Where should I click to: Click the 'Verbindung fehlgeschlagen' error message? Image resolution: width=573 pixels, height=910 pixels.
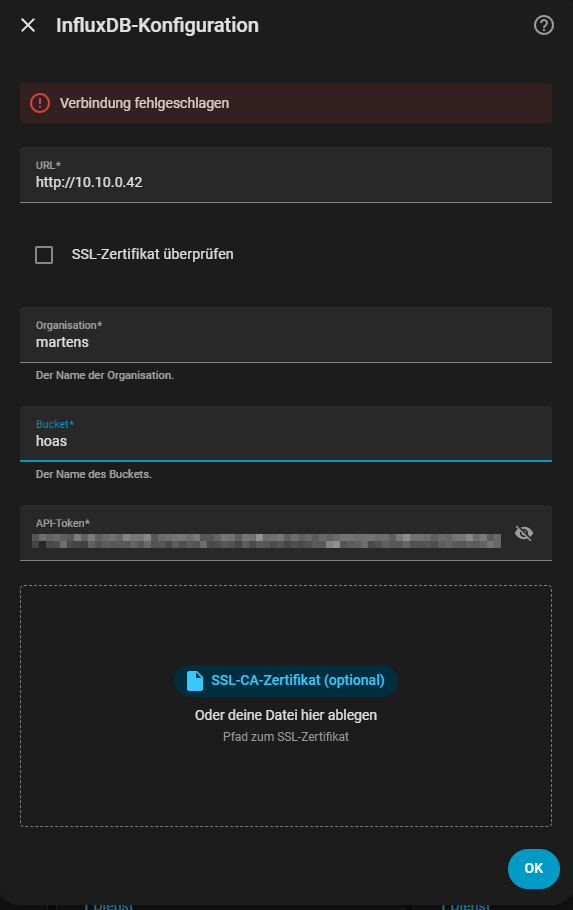click(x=145, y=103)
